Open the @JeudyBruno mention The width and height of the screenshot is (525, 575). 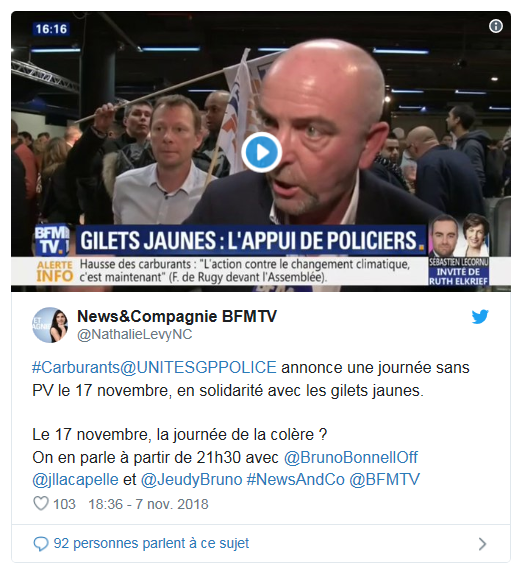(x=192, y=480)
